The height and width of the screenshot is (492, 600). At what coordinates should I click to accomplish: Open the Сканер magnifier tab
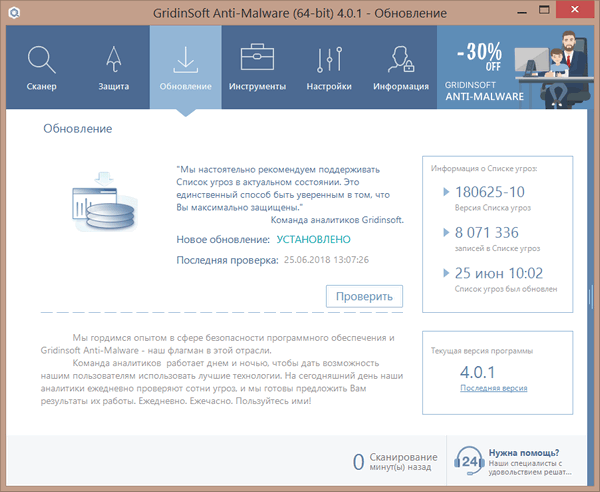click(x=42, y=67)
